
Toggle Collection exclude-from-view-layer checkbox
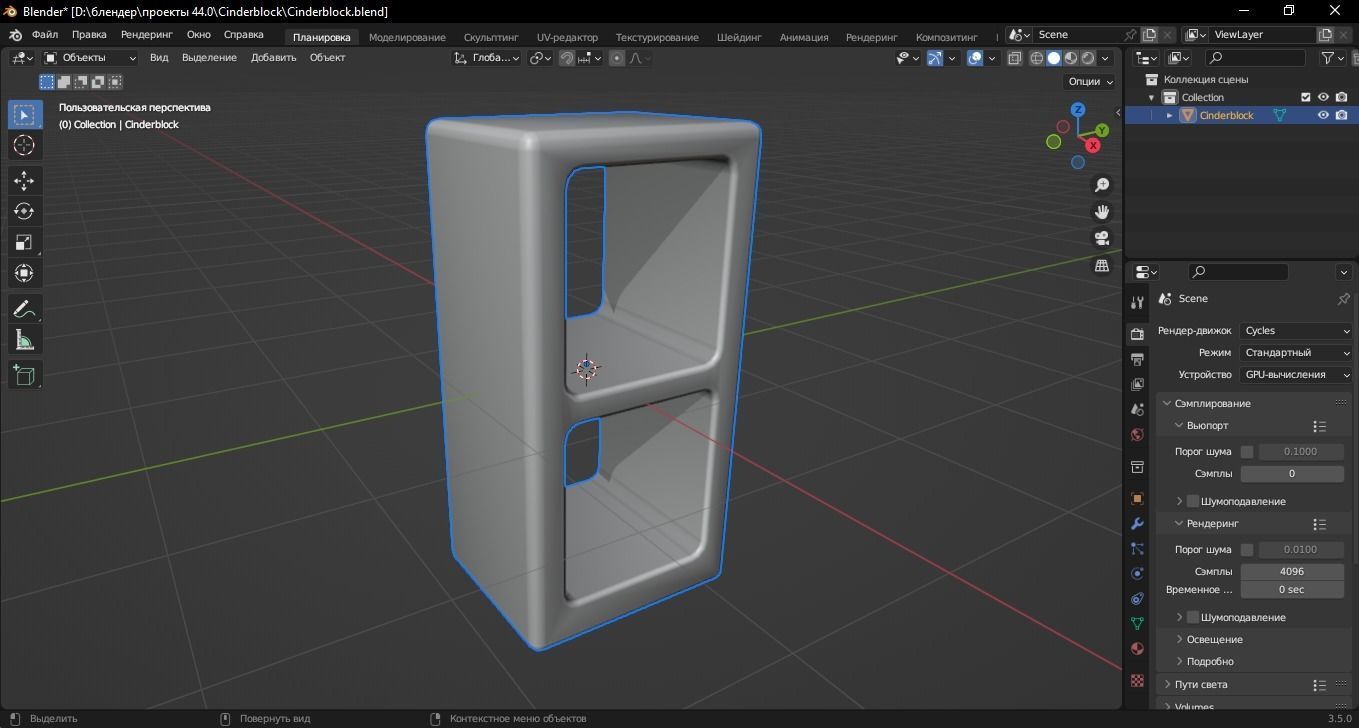[1305, 97]
